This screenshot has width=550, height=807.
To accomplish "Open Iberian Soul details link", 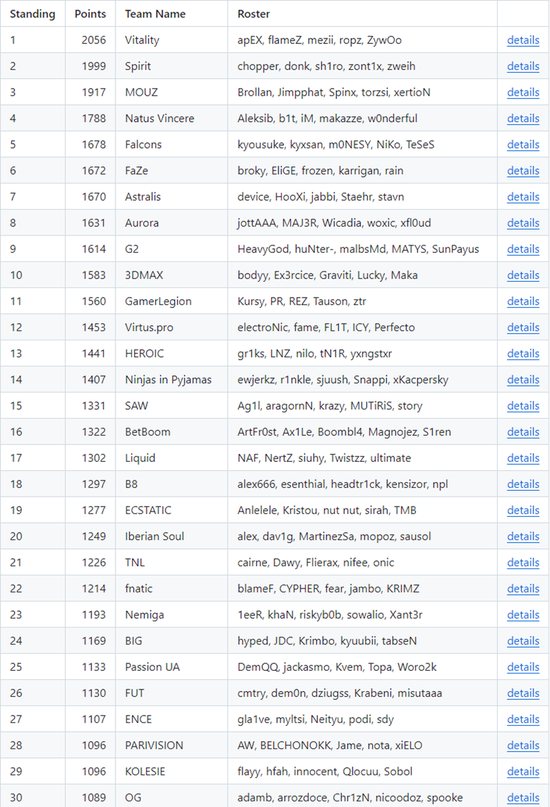I will click(x=523, y=537).
